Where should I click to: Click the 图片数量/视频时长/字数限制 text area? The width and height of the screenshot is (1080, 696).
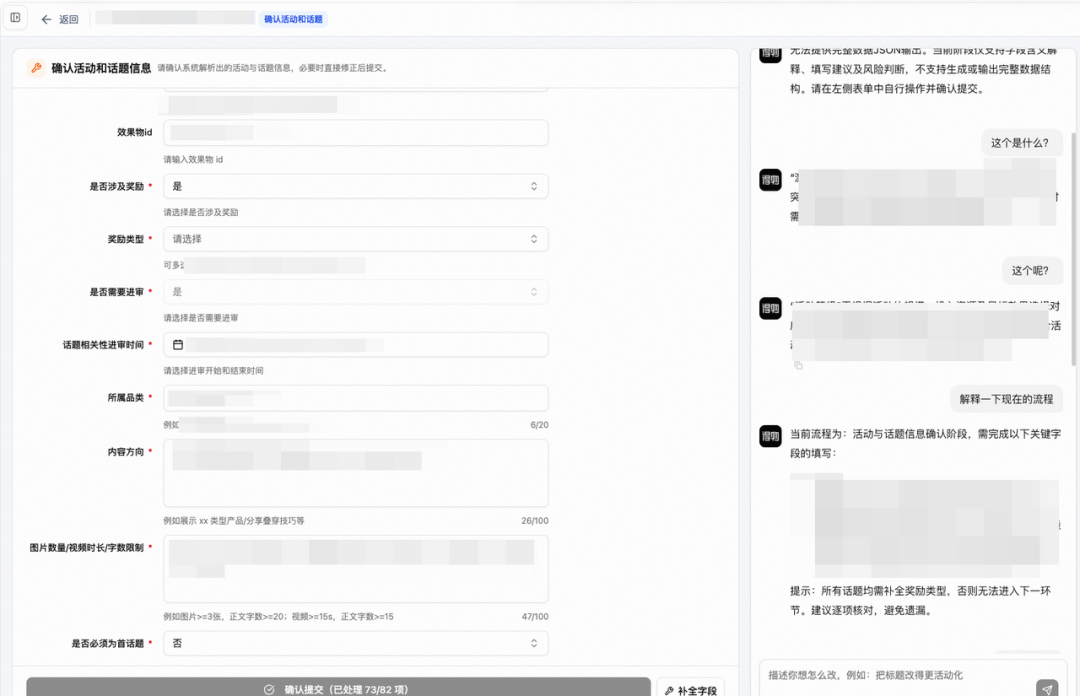[x=355, y=569]
